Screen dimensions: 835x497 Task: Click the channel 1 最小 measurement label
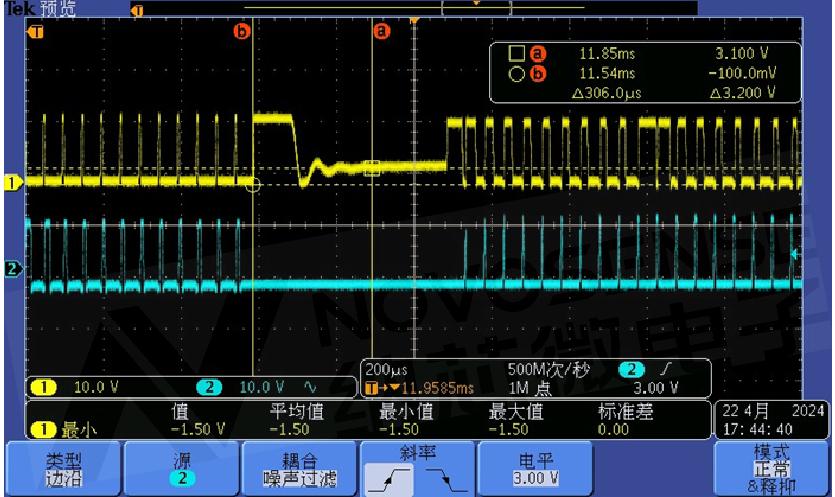67,429
